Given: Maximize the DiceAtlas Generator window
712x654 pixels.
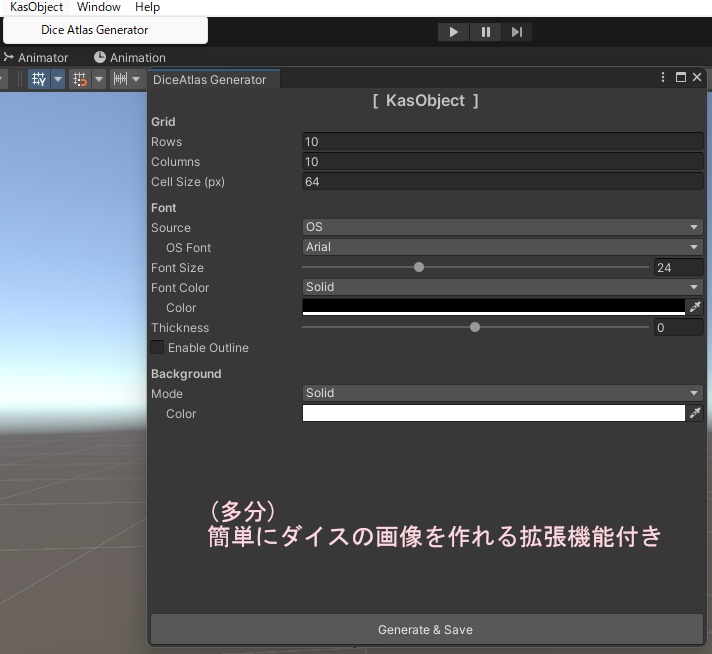Looking at the screenshot, I should pyautogui.click(x=681, y=77).
